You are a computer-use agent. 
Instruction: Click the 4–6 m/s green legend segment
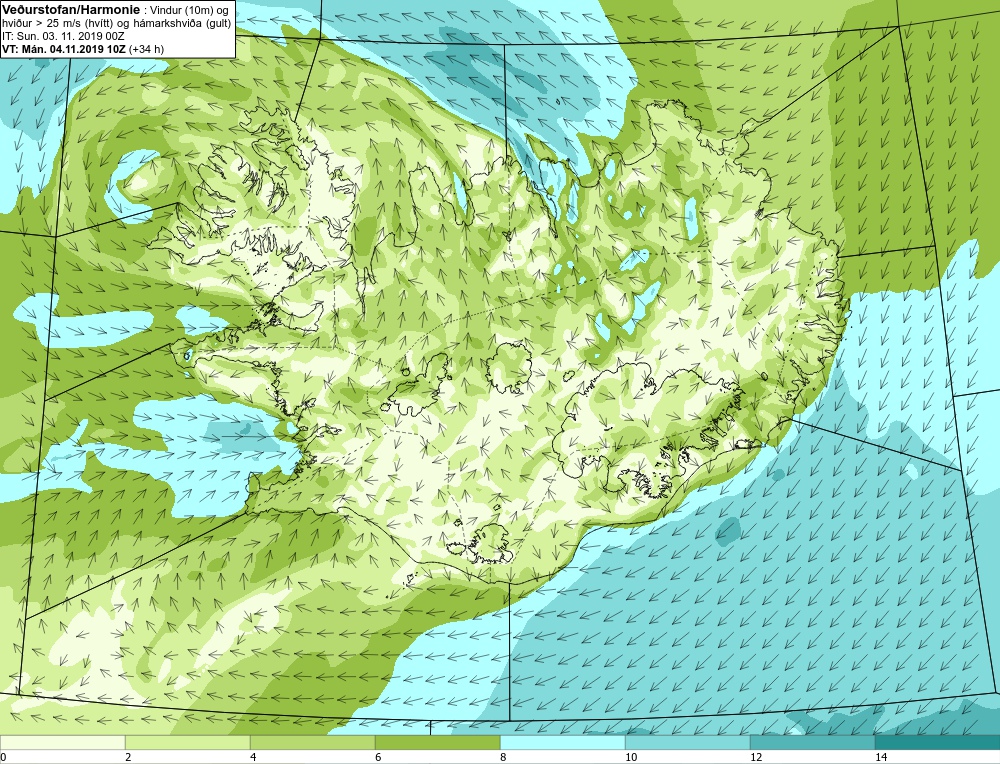[312, 743]
